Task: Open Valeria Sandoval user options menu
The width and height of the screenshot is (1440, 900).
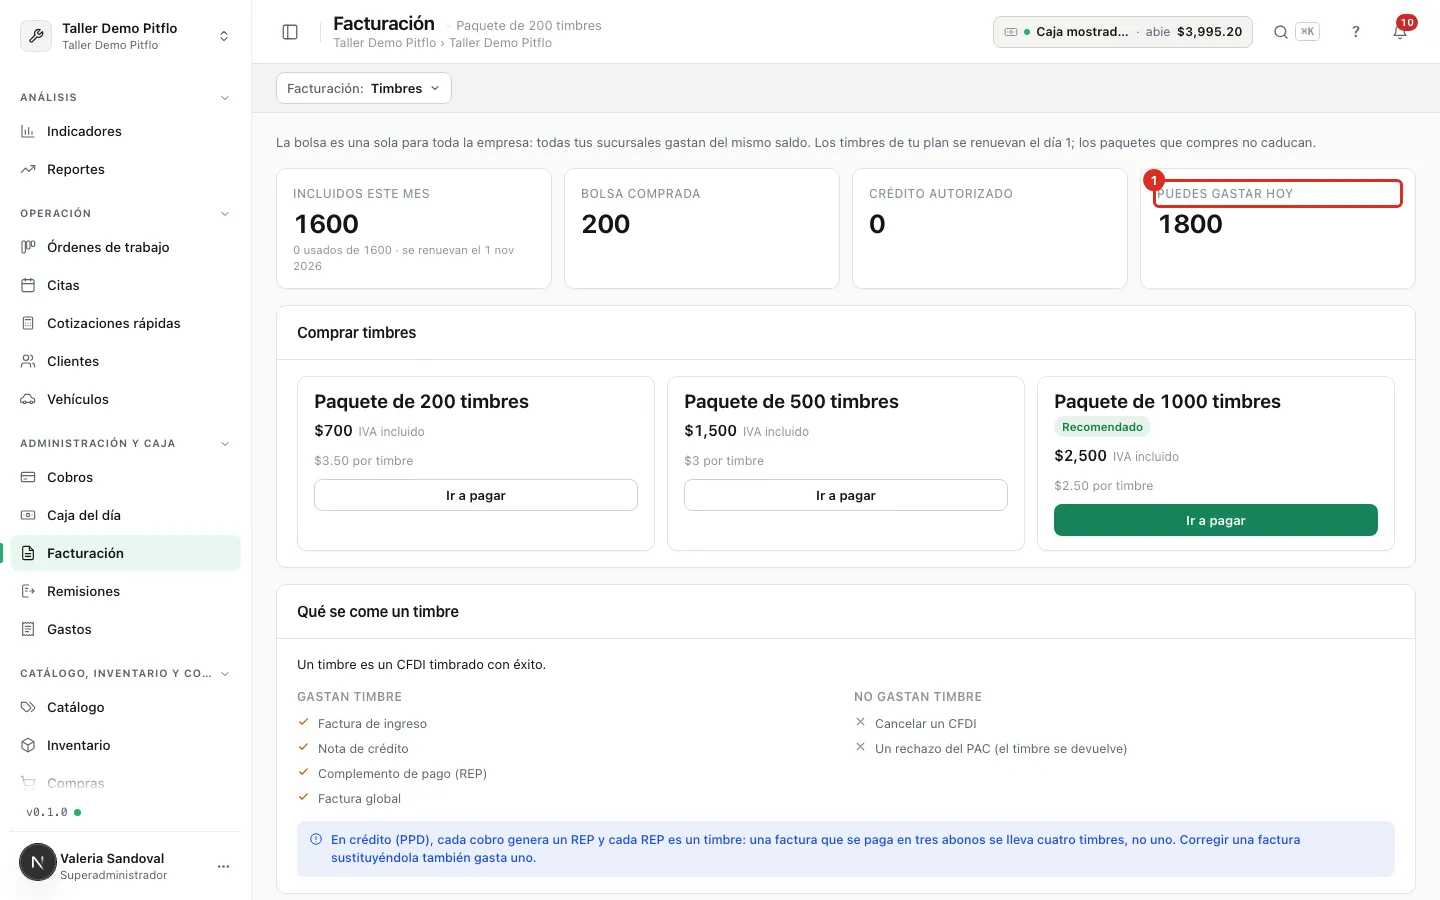Action: [224, 866]
